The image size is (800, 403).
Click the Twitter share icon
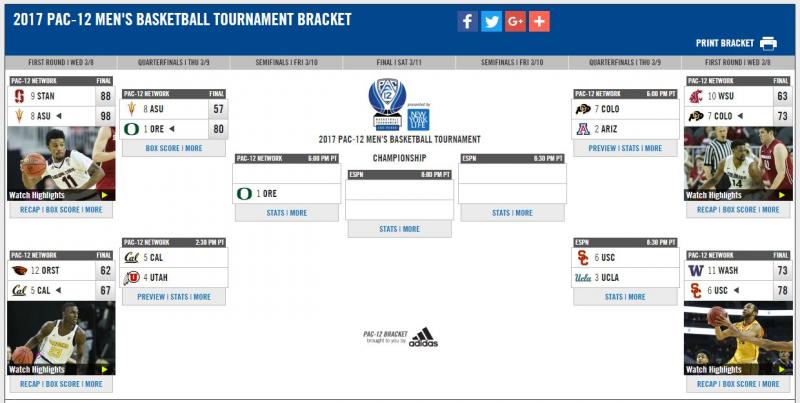point(491,21)
